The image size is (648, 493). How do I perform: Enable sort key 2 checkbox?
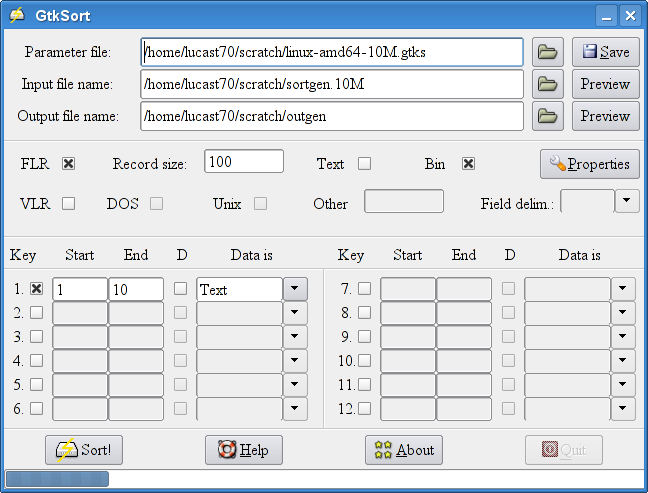[x=37, y=312]
